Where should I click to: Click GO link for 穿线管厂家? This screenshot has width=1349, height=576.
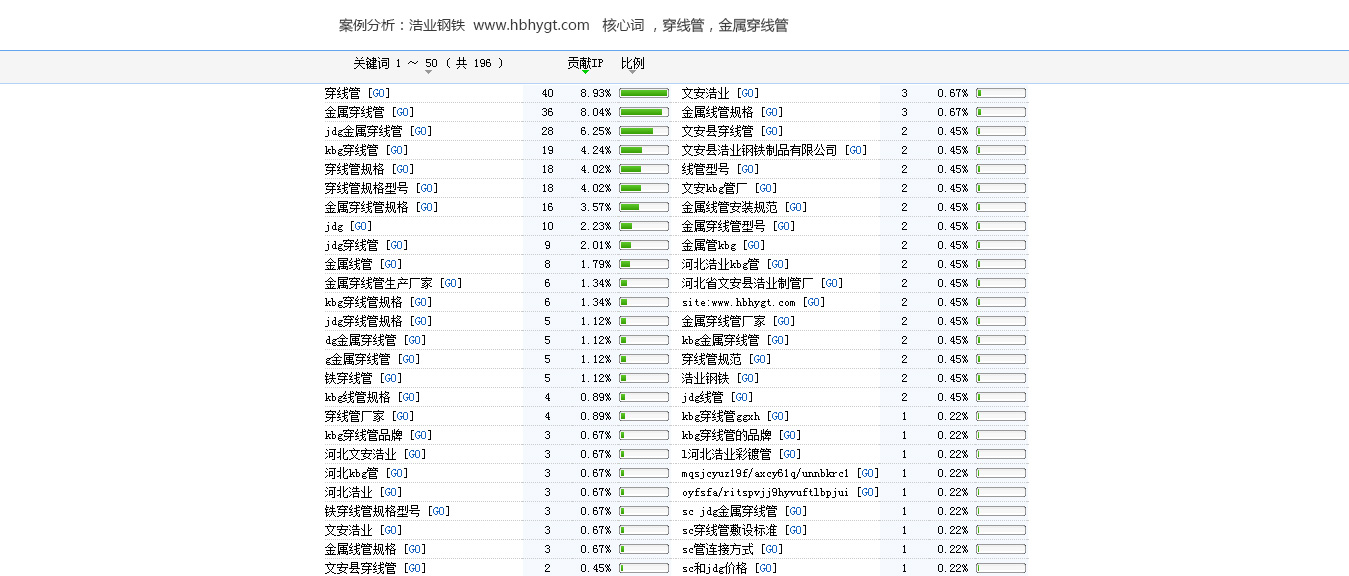[x=402, y=416]
